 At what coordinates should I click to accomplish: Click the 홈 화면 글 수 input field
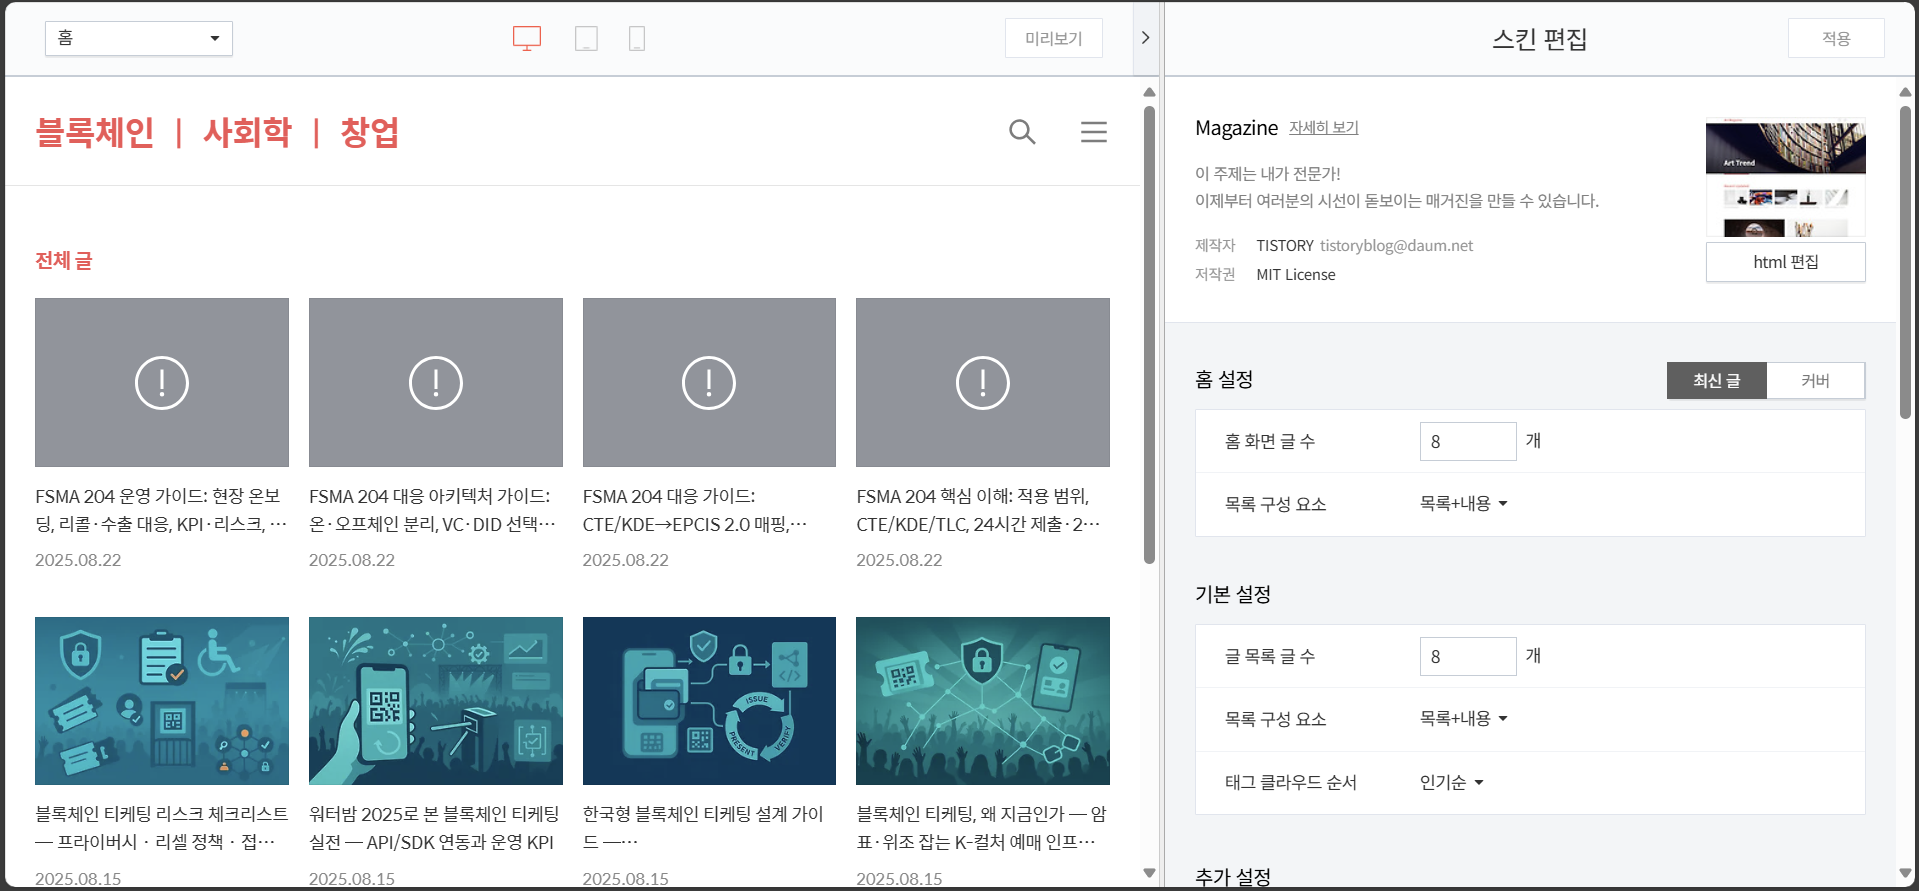tap(1468, 442)
